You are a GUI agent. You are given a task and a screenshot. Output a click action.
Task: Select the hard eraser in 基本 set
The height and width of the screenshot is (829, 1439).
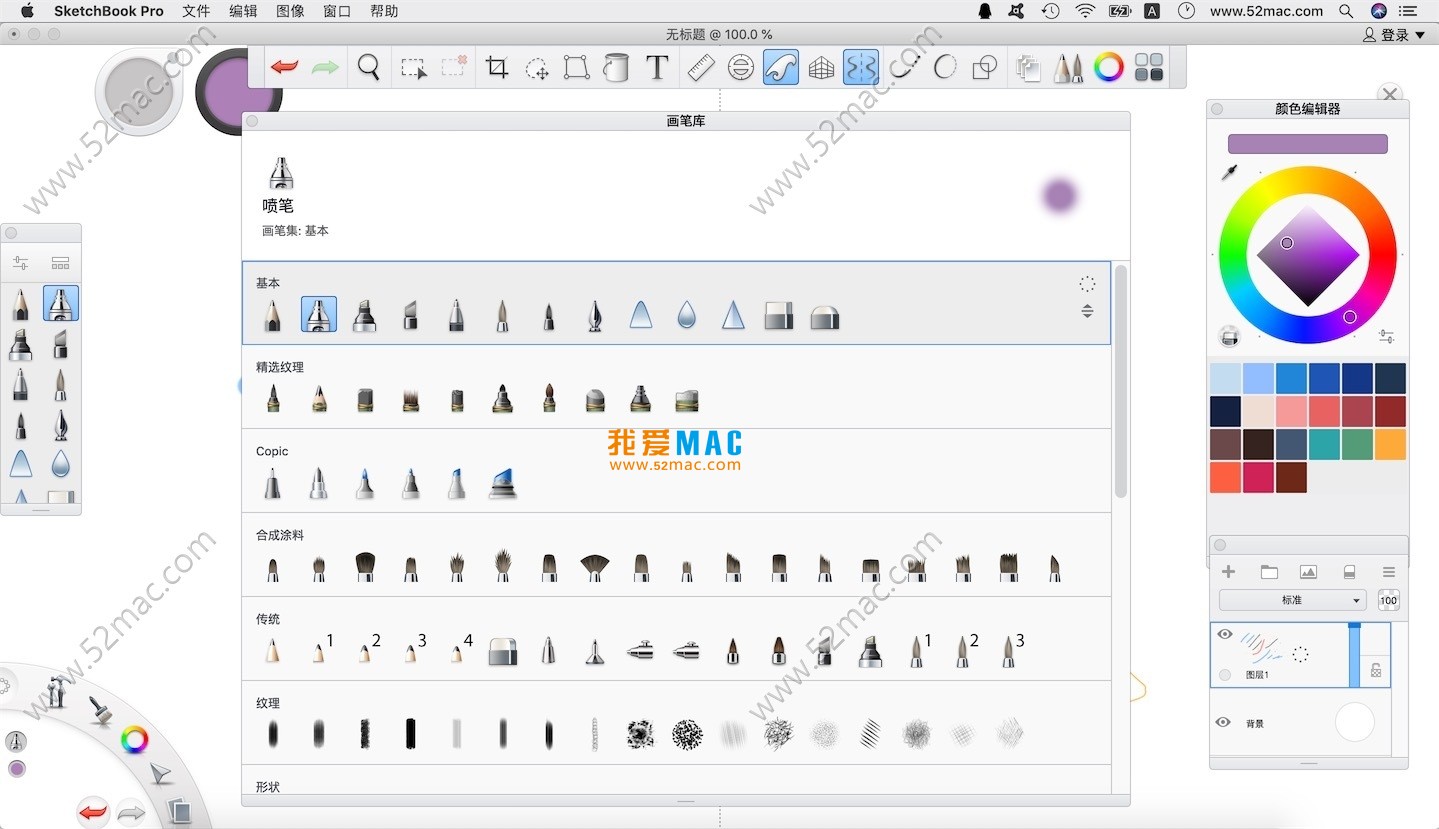[x=779, y=316]
